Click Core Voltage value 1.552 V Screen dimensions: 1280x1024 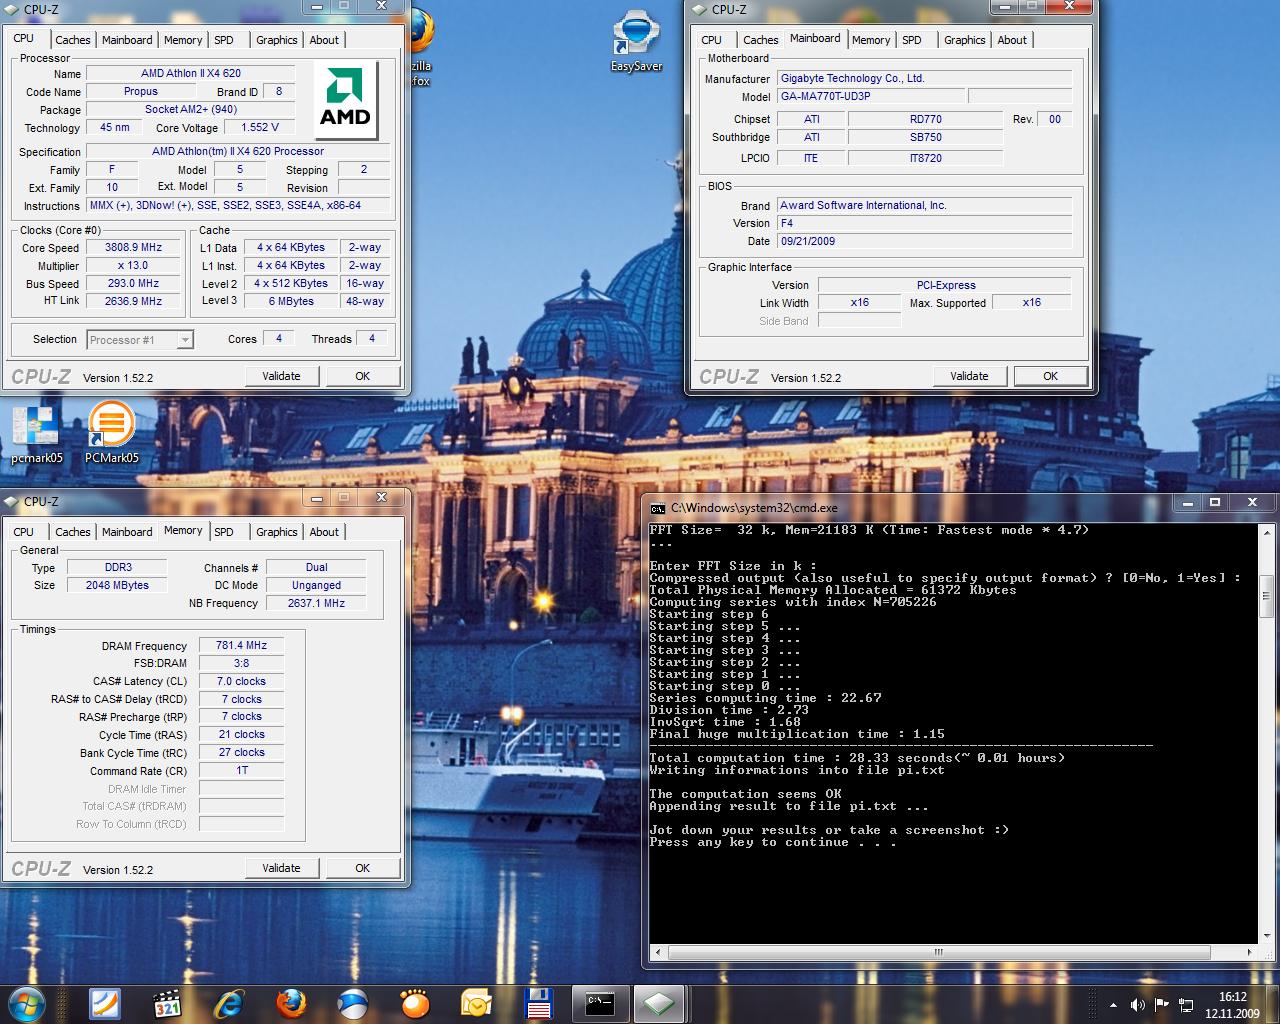point(259,127)
